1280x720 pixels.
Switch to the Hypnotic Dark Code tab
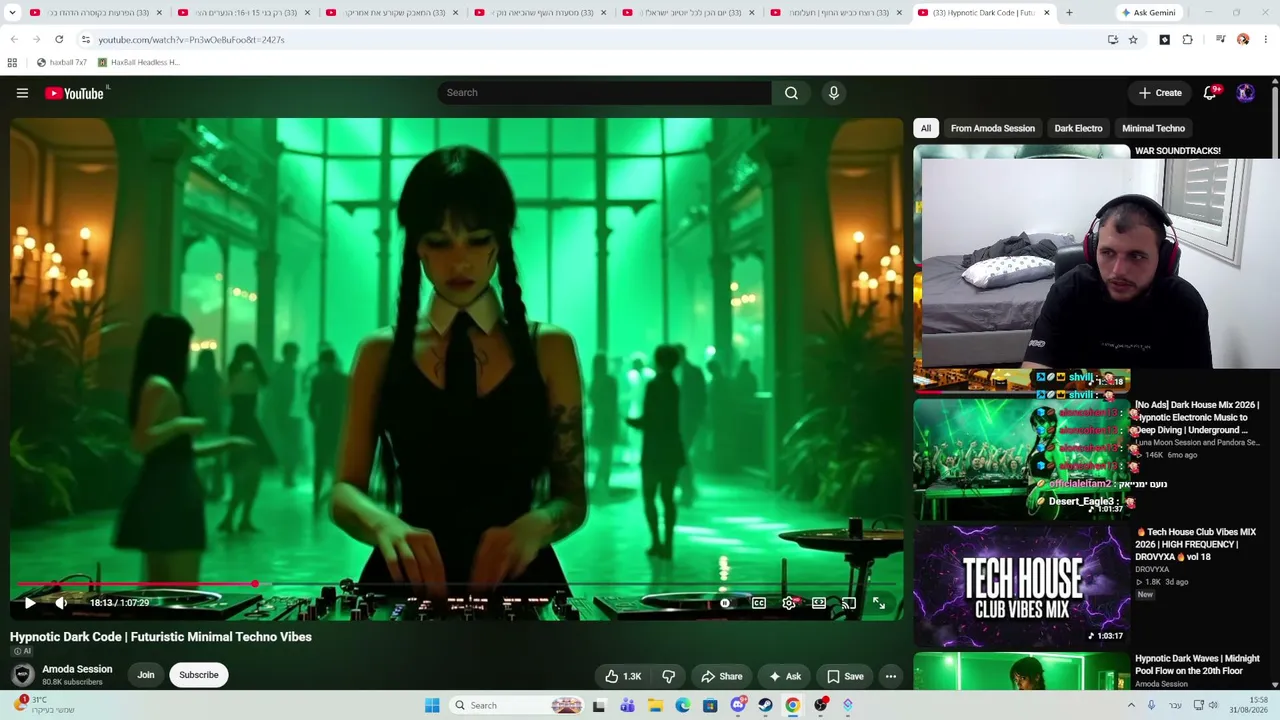point(984,13)
